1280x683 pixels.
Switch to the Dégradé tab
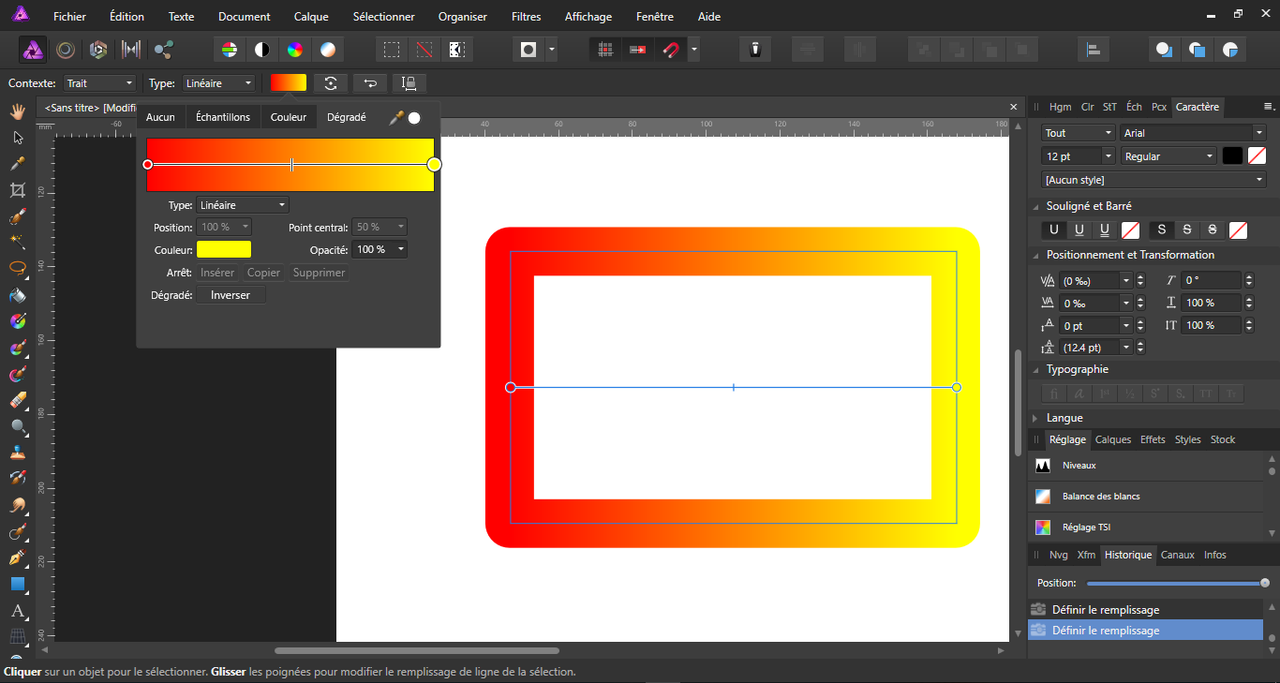346,117
